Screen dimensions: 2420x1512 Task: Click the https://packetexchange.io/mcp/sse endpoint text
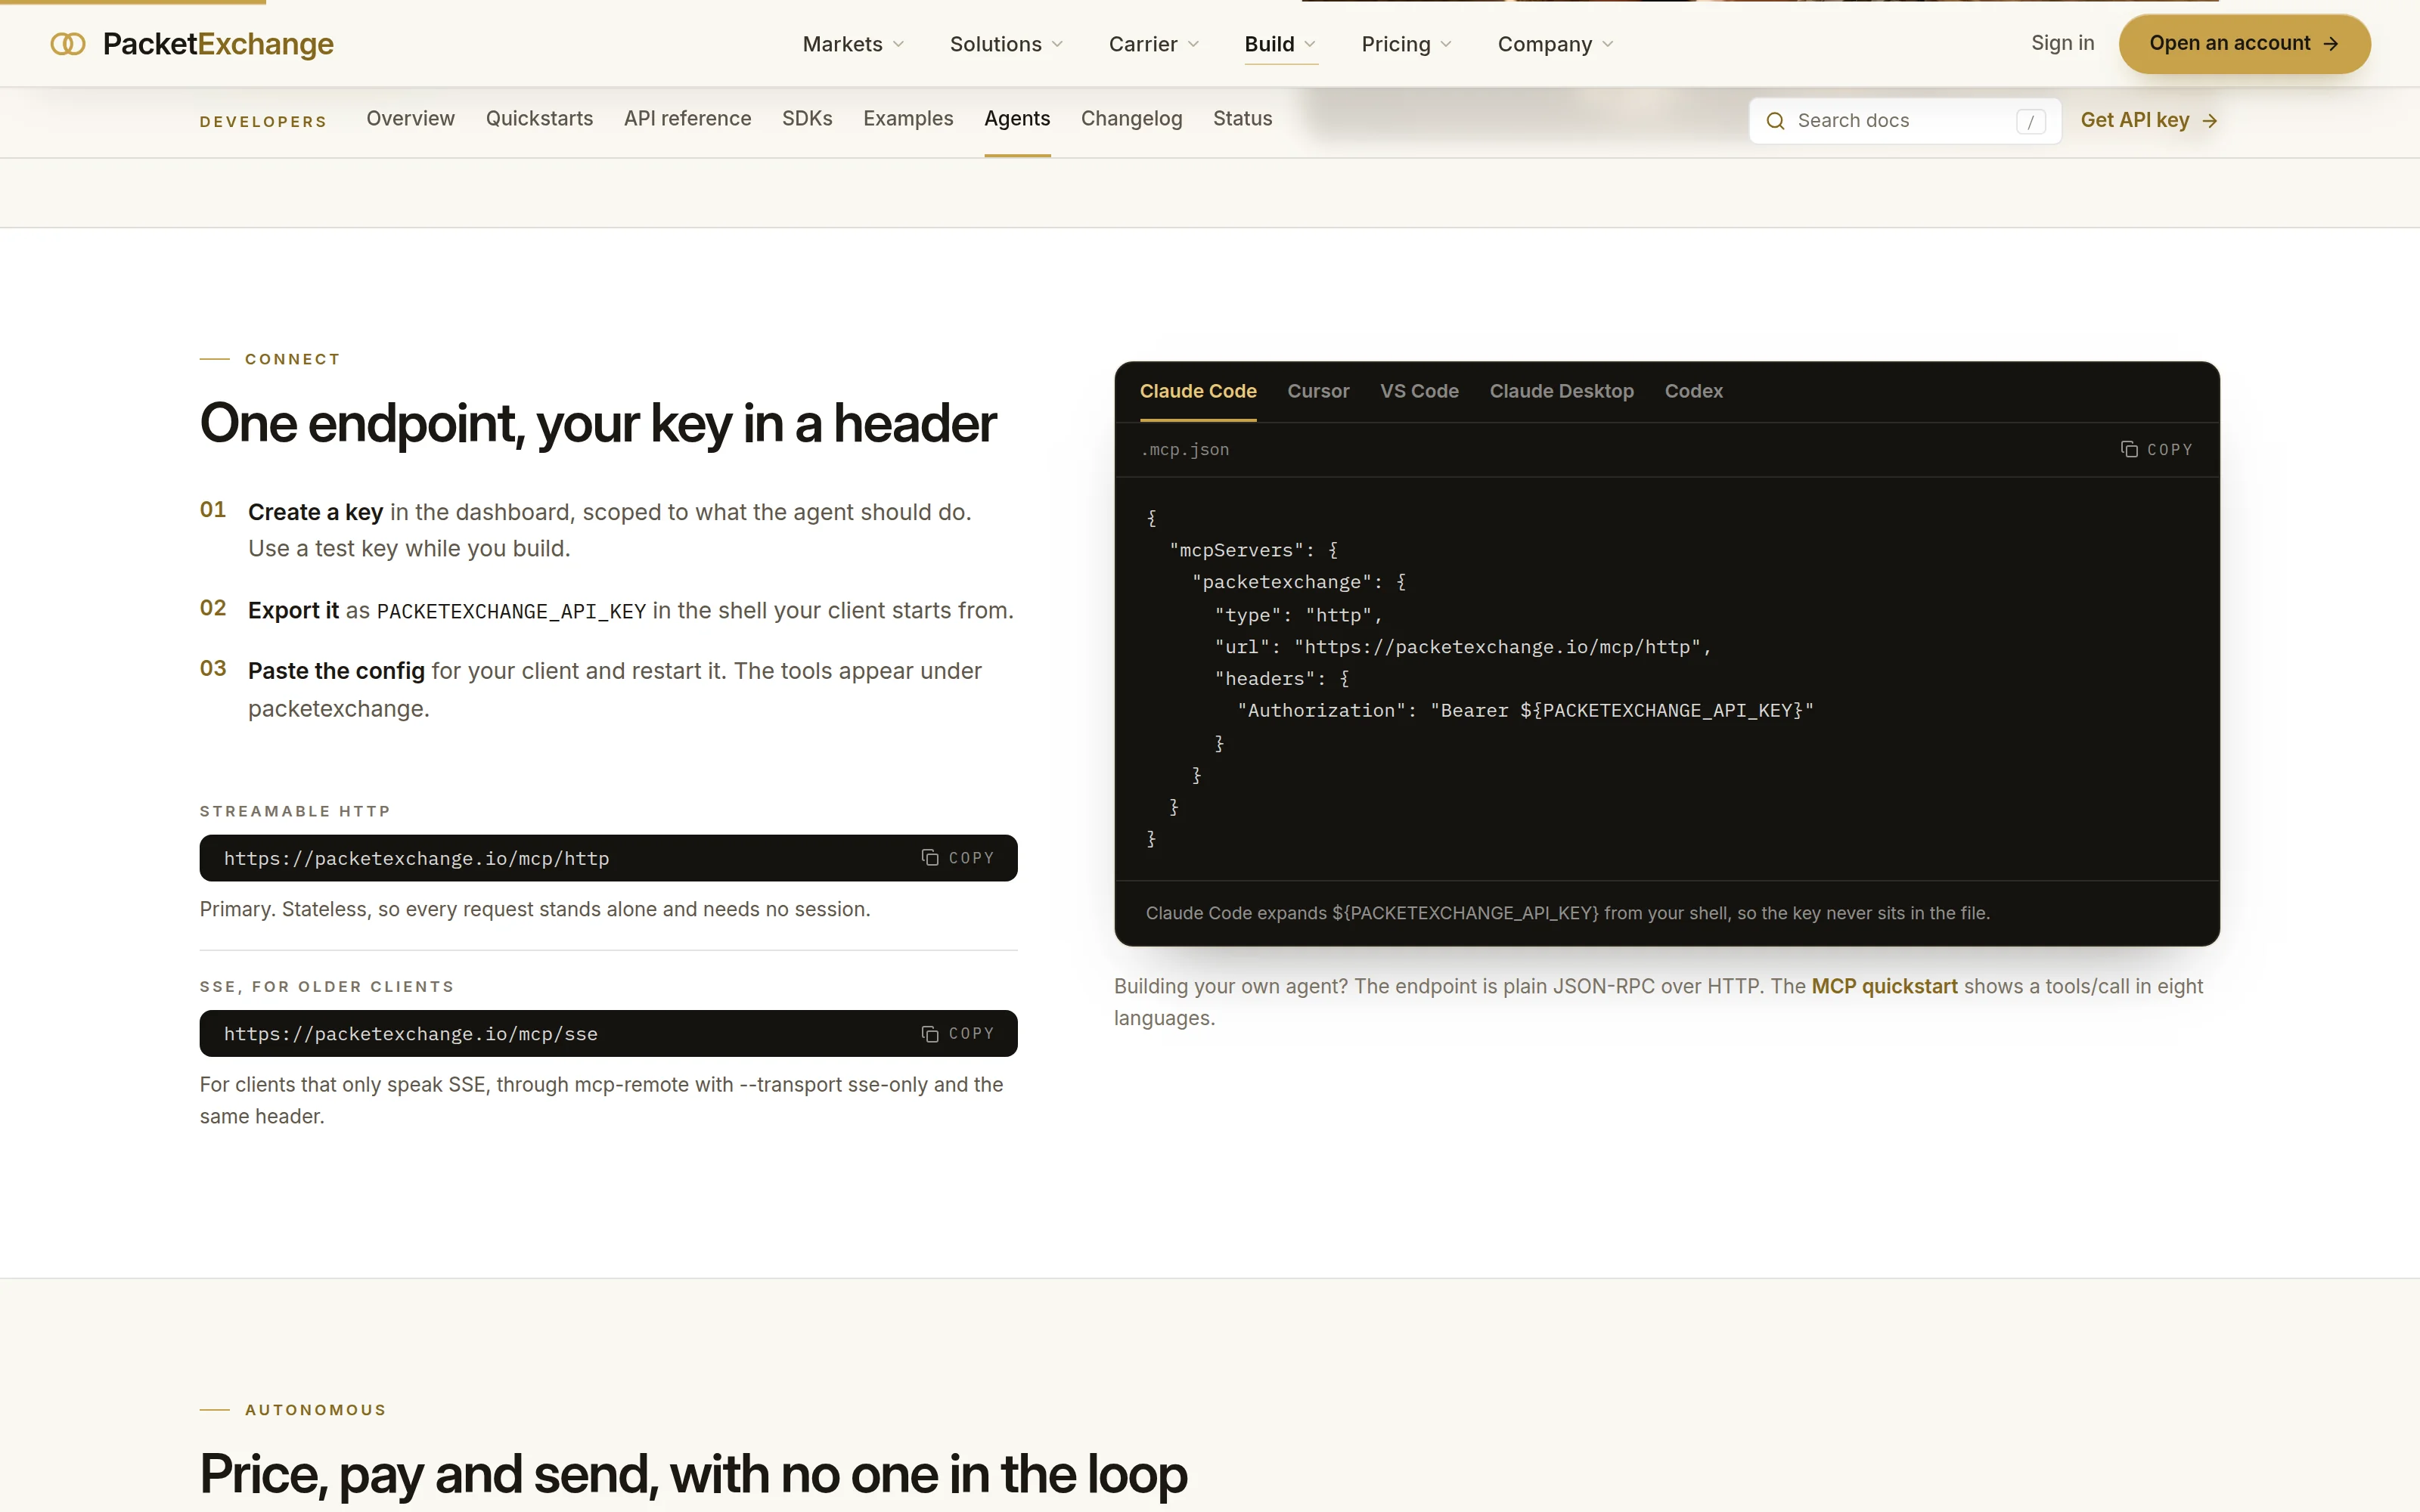pos(411,1034)
